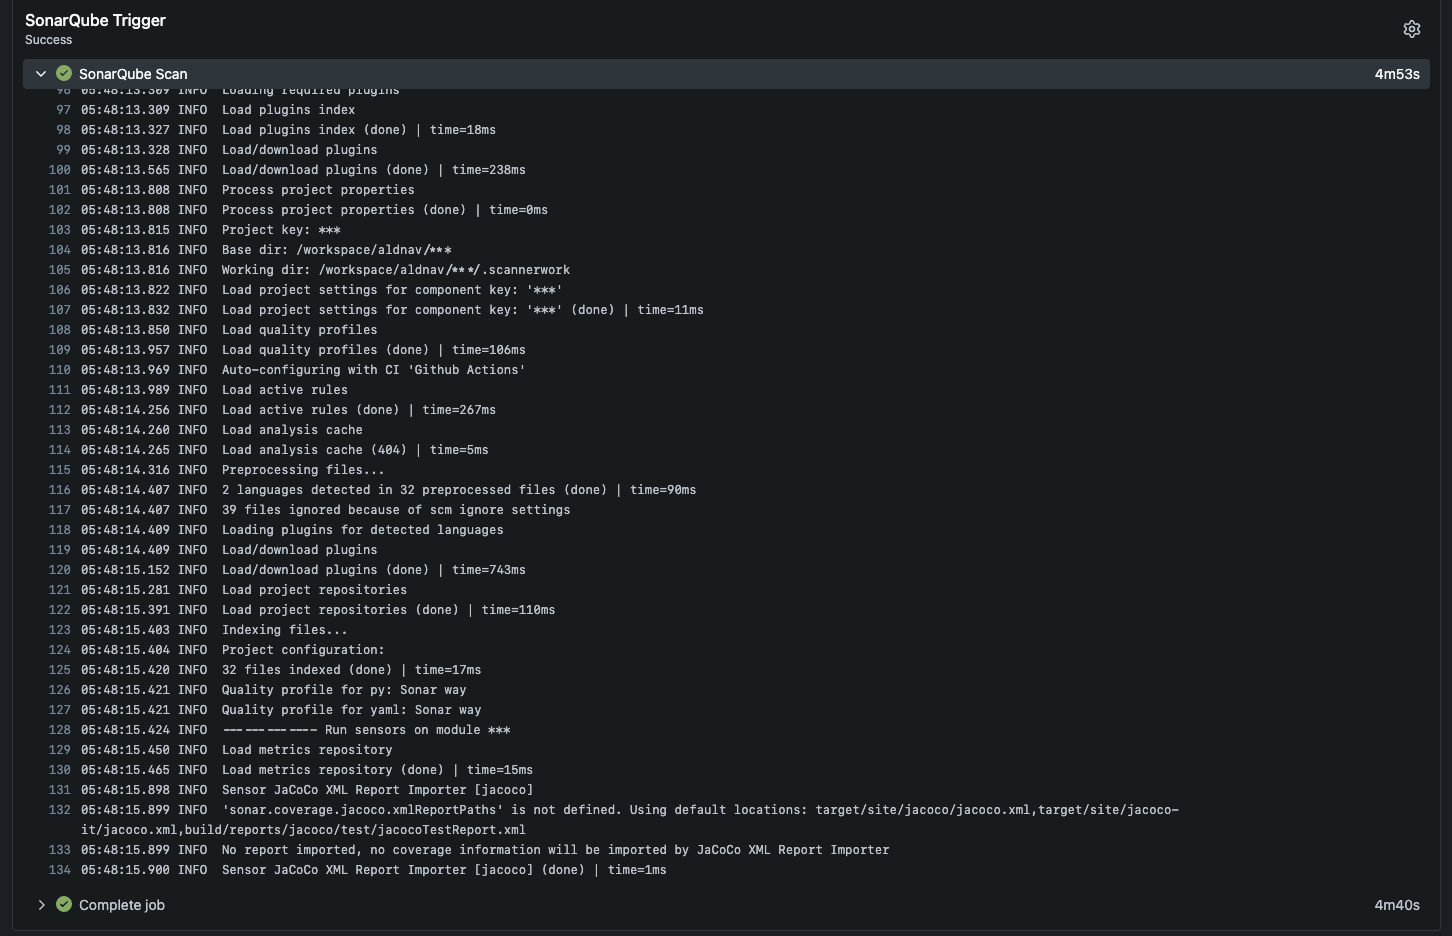1452x936 pixels.
Task: Click the 'Process project properties' line 101 text
Action: (318, 190)
